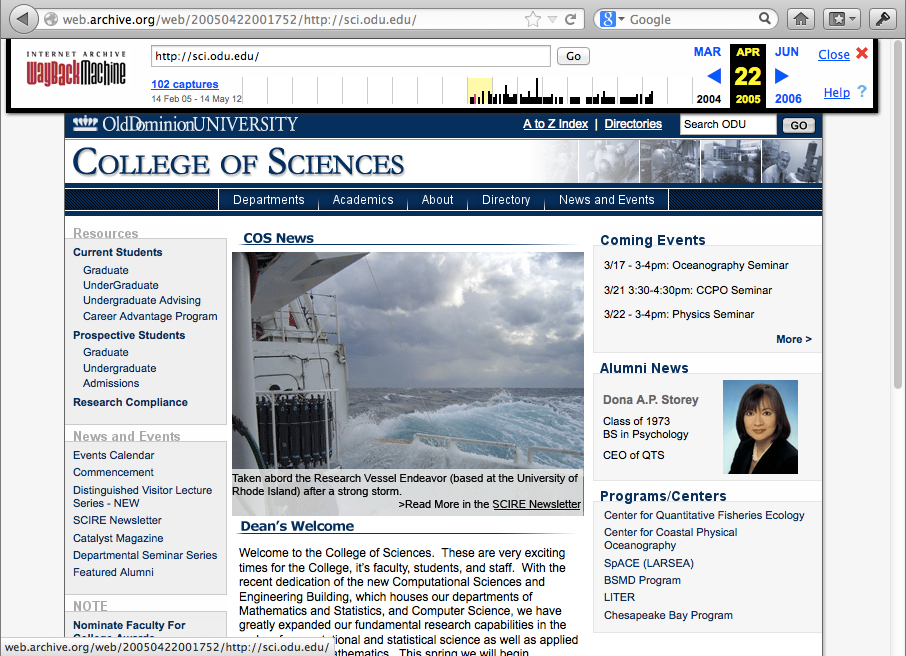Select JUN month in Wayback toolbar
Viewport: 906px width, 656px height.
click(786, 52)
